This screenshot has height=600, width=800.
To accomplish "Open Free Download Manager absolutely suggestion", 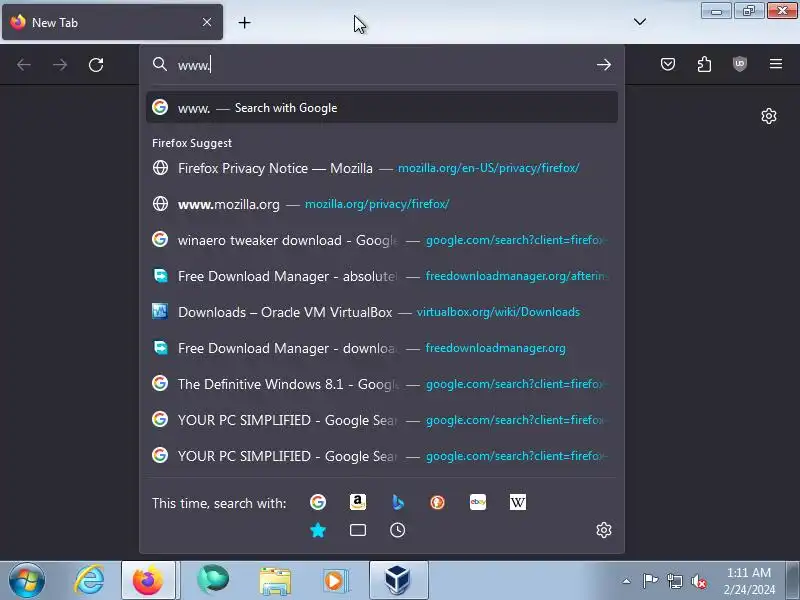I will click(382, 276).
